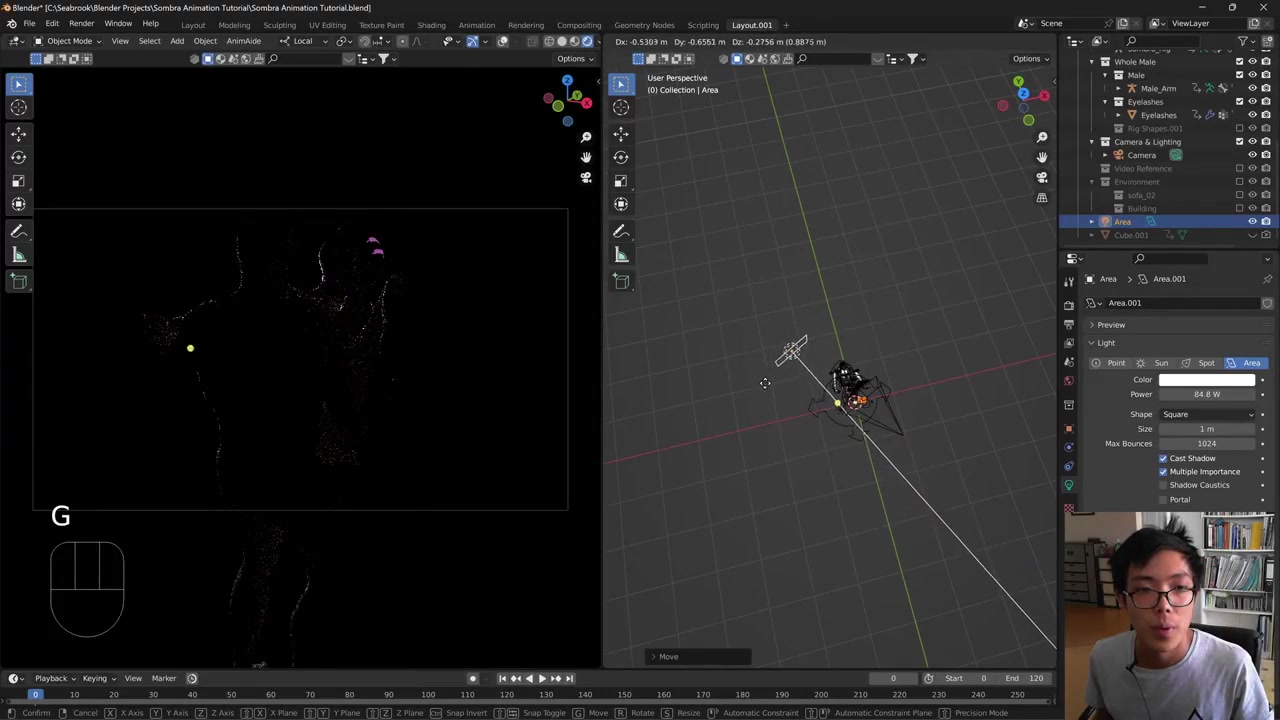Choose the Rotate tool in right viewport
The width and height of the screenshot is (1280, 720).
[x=621, y=157]
